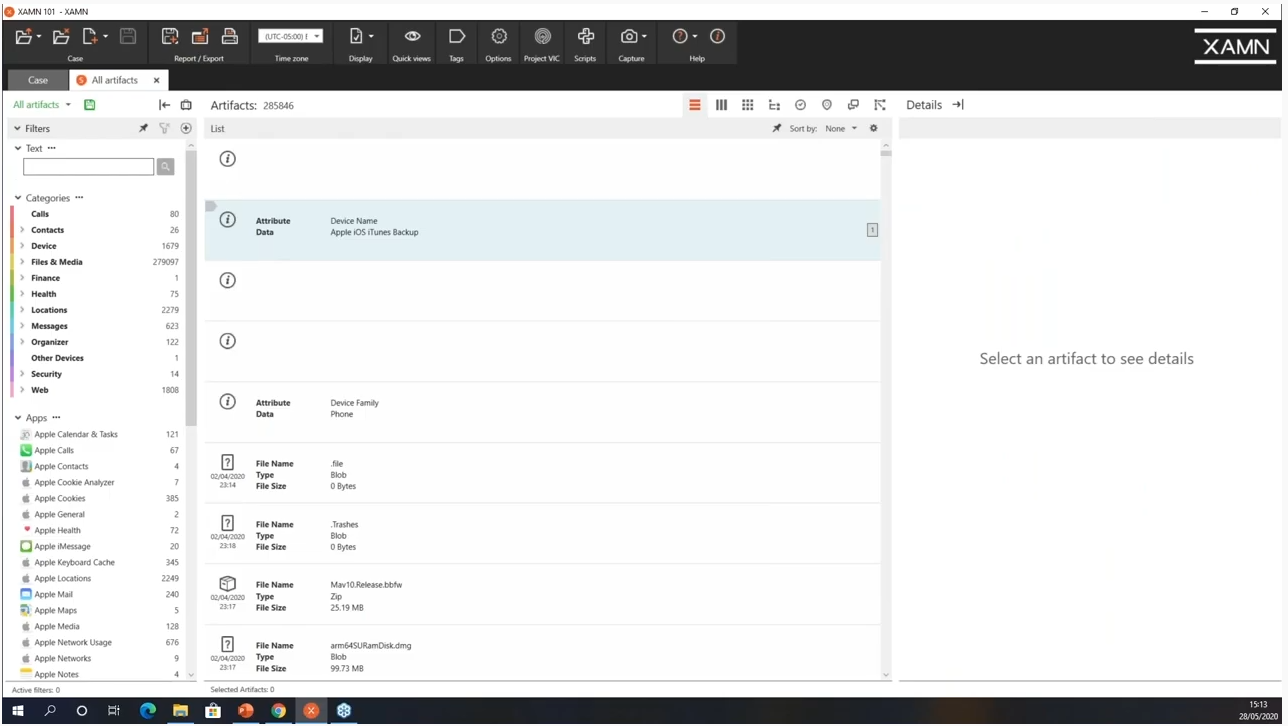
Task: Expand the Files & Media category
Action: coord(22,262)
